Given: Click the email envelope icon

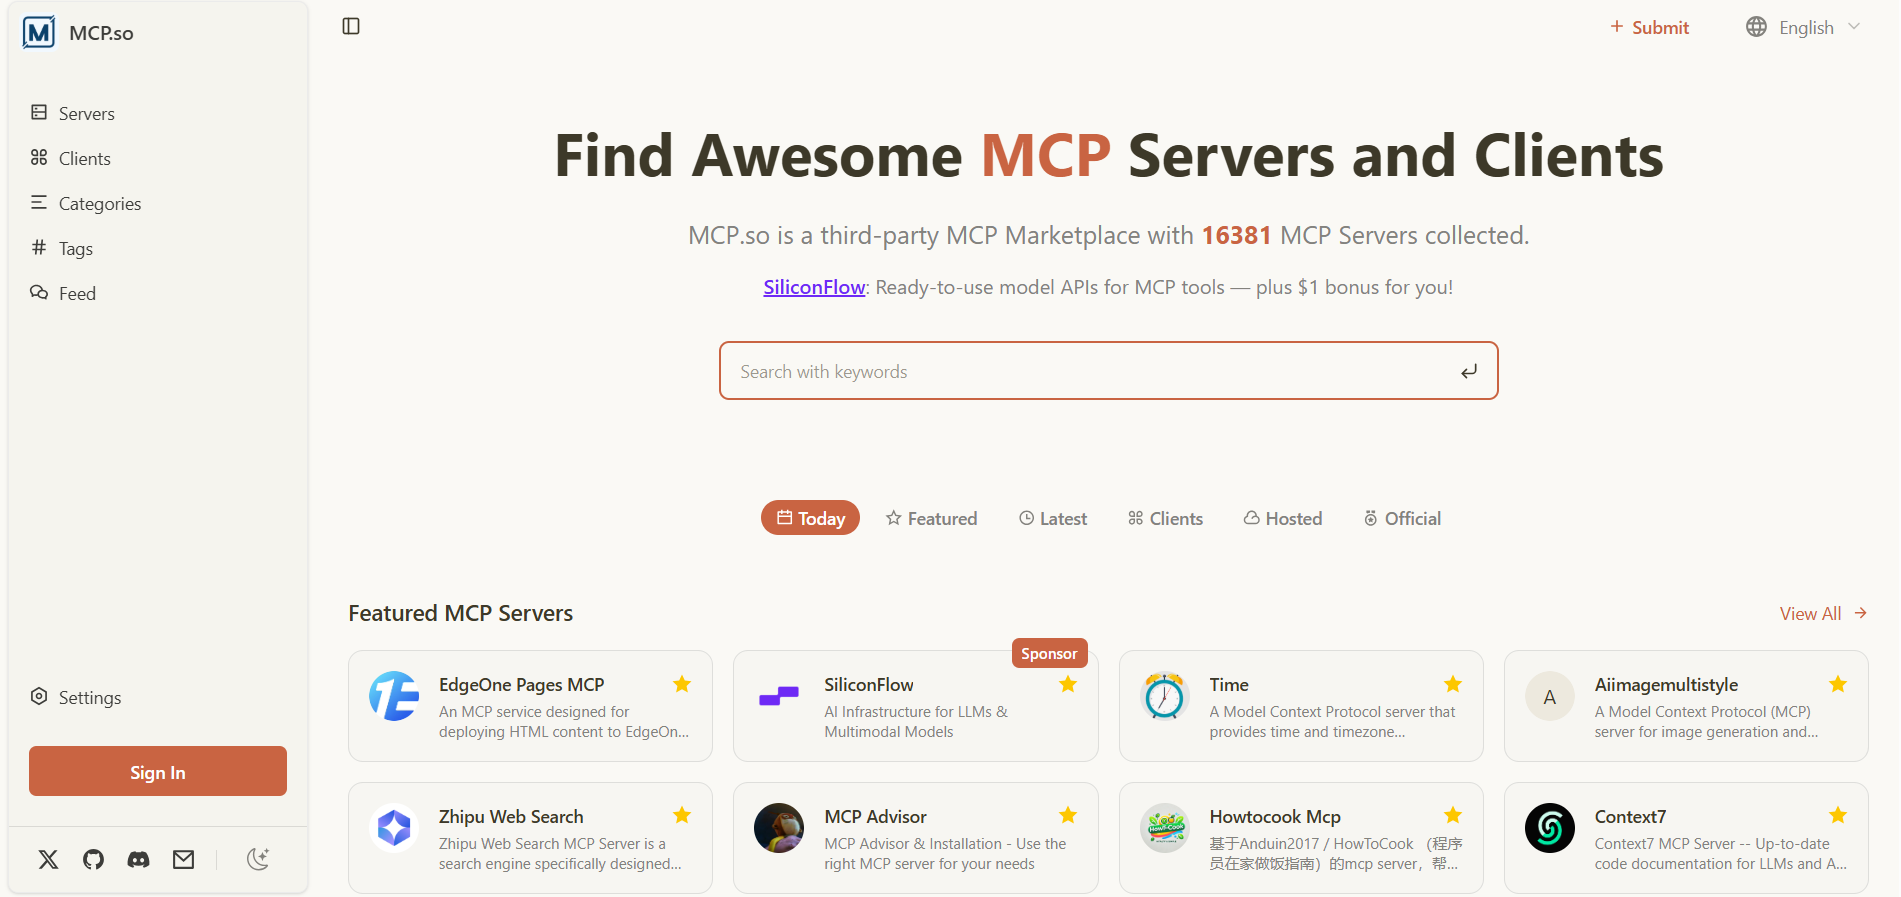Looking at the screenshot, I should click(x=183, y=859).
